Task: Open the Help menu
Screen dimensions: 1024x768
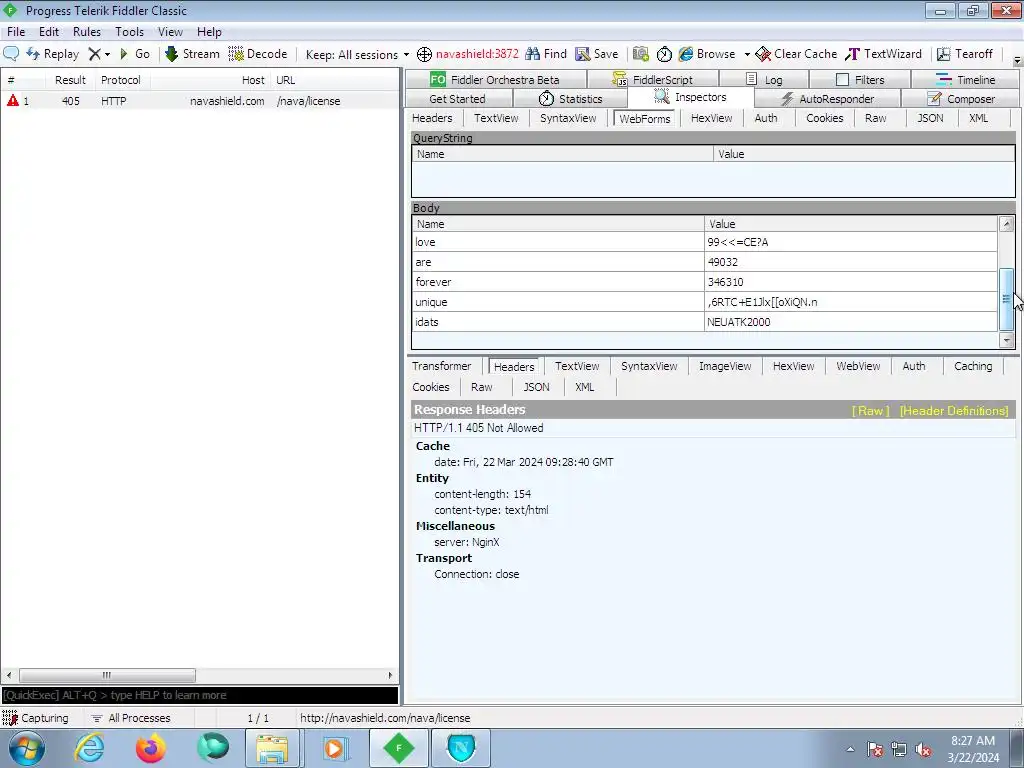Action: [209, 32]
